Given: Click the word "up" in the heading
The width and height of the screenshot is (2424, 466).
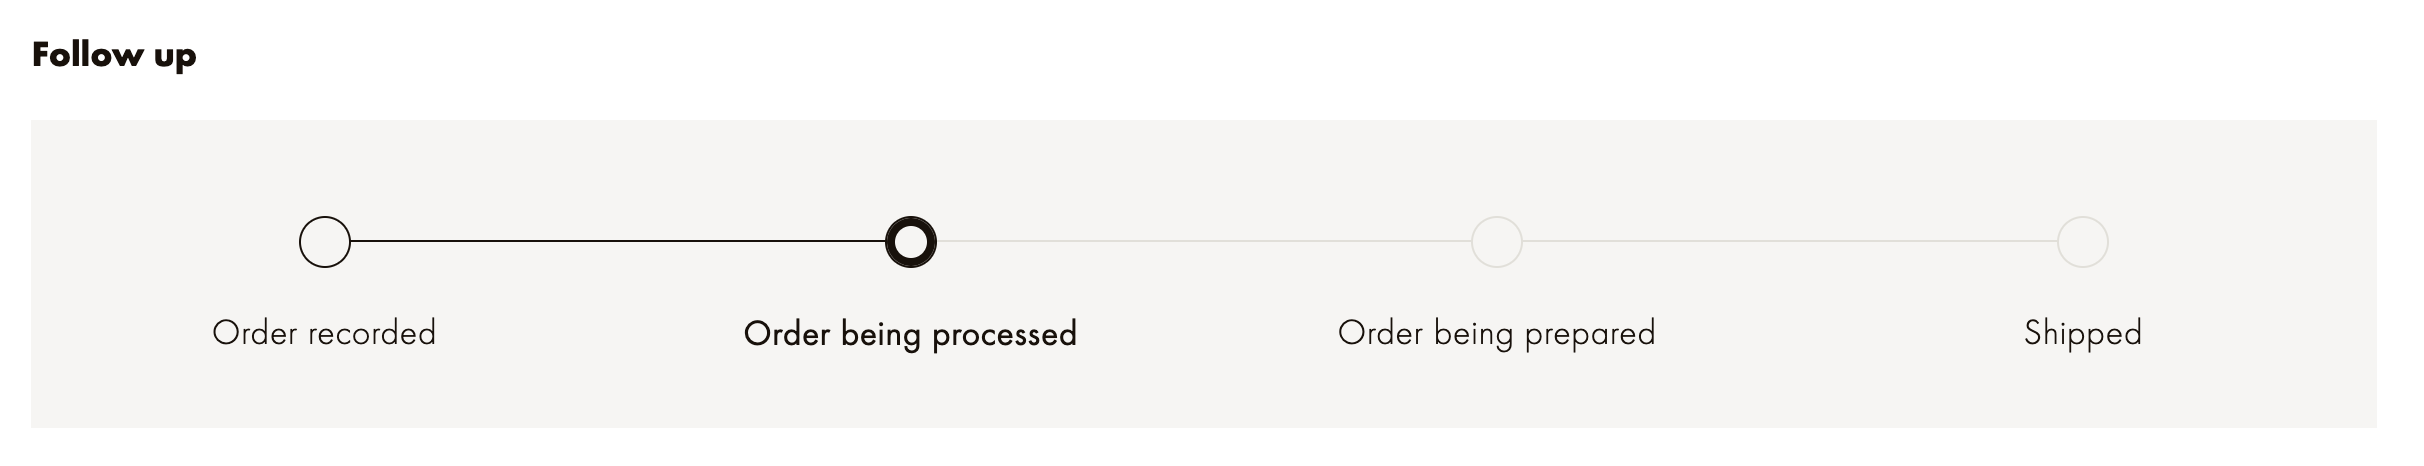Looking at the screenshot, I should [175, 57].
